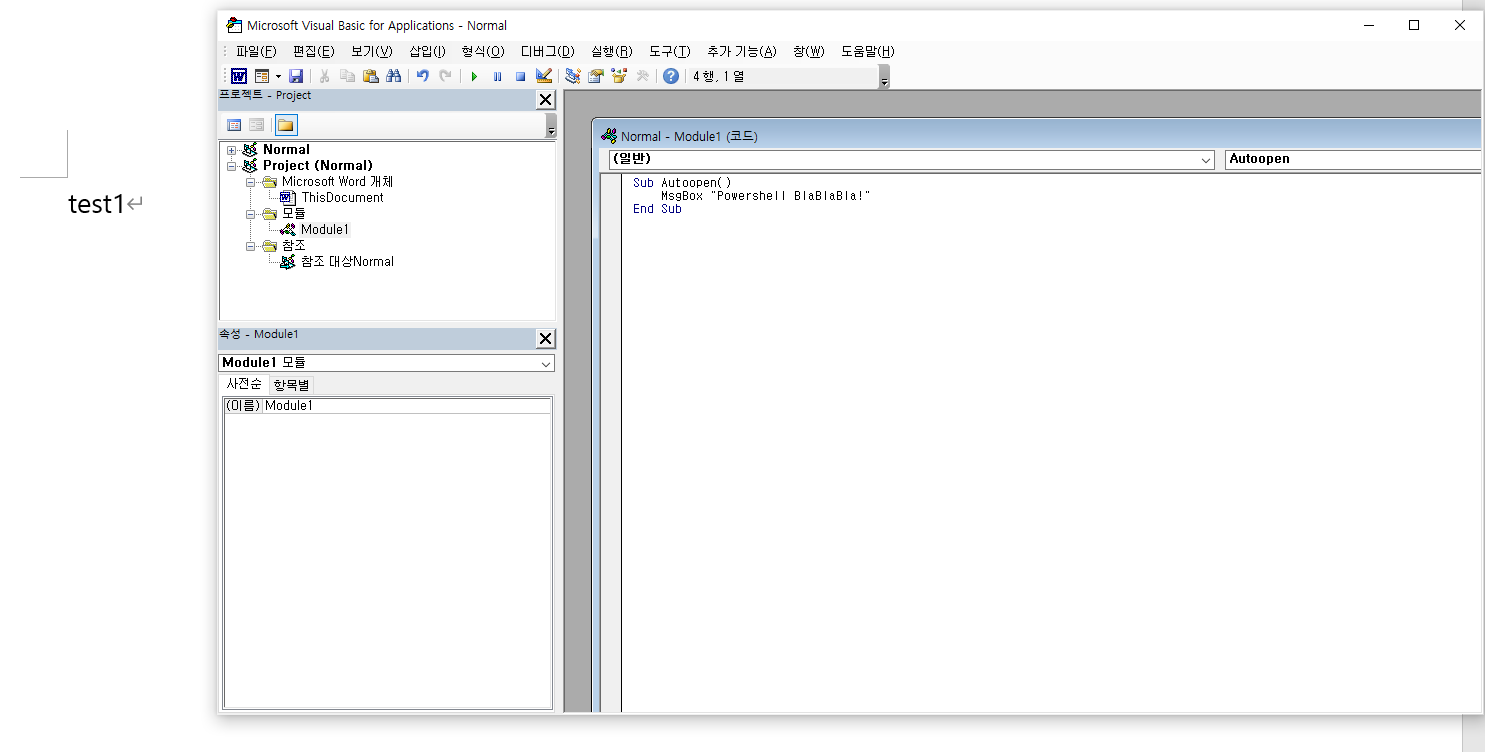Click the View Code icon in Project panel
This screenshot has height=752, width=1485.
(x=234, y=125)
